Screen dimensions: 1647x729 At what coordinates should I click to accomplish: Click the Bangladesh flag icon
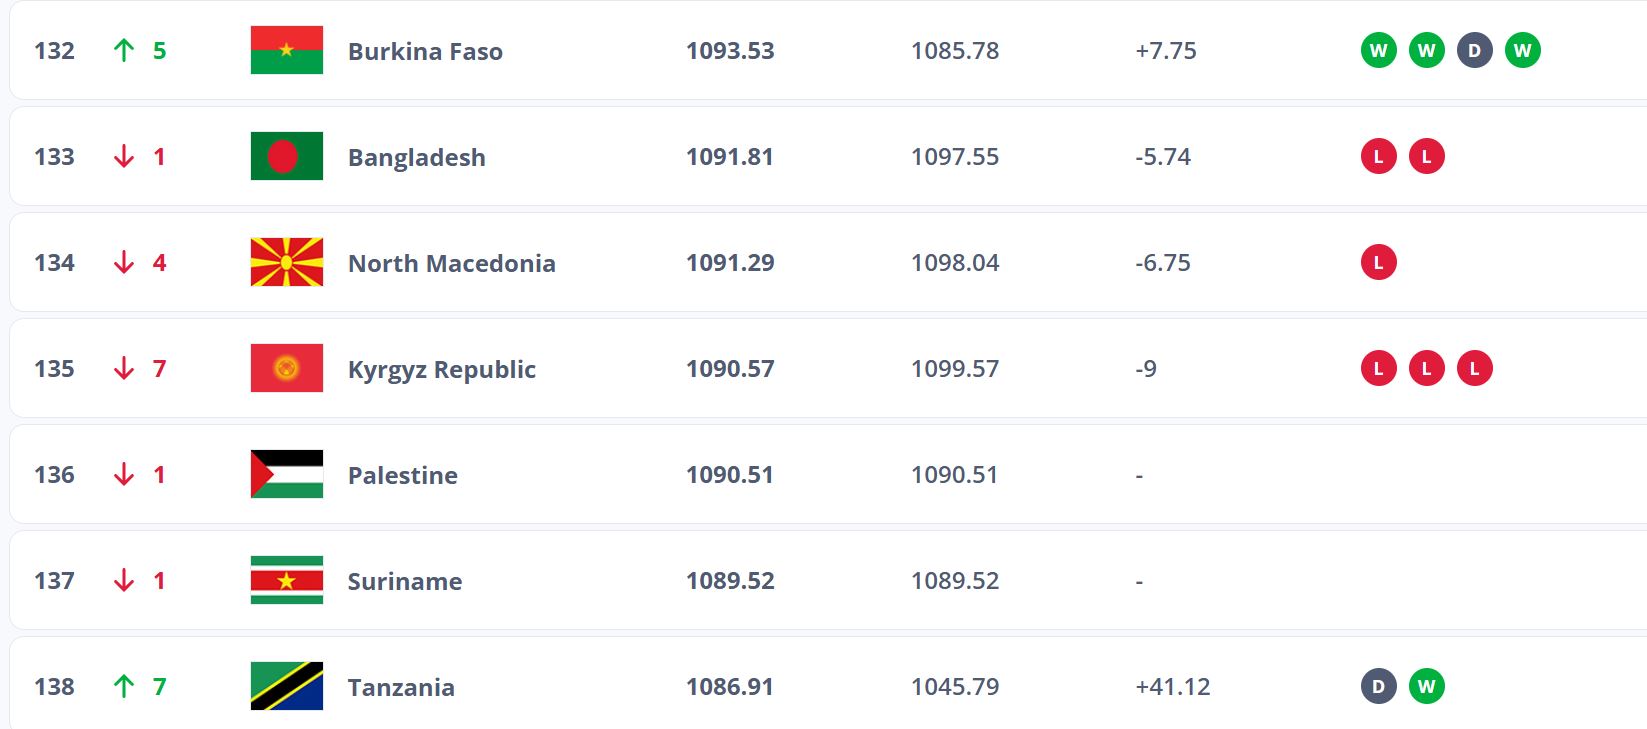[x=287, y=156]
